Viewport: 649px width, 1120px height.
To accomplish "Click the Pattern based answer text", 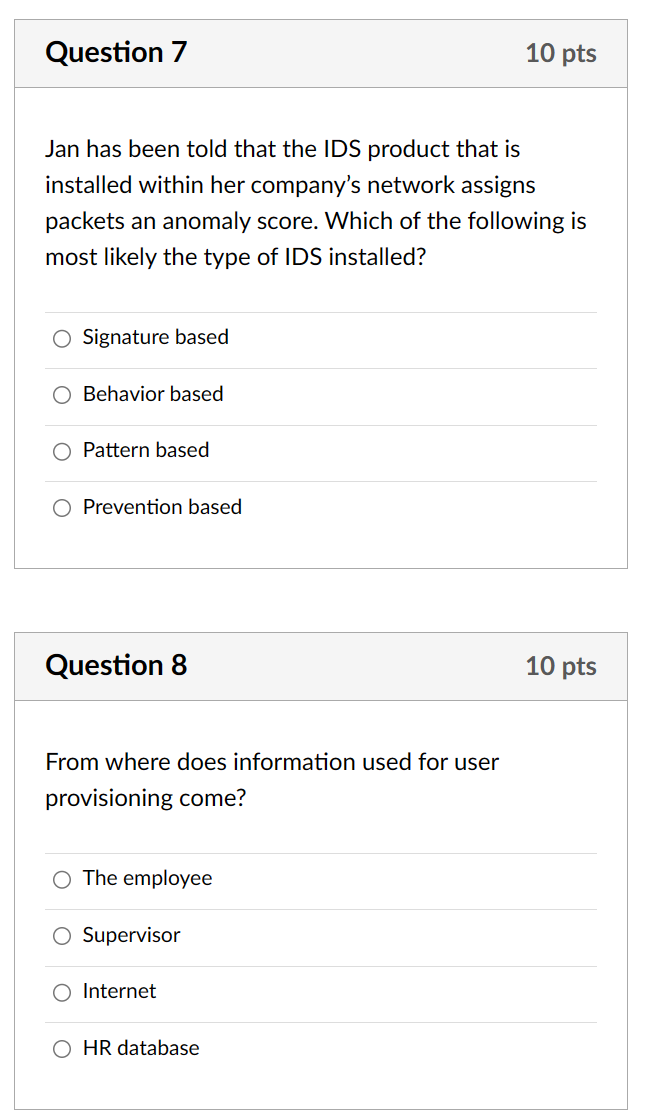I will click(x=145, y=450).
